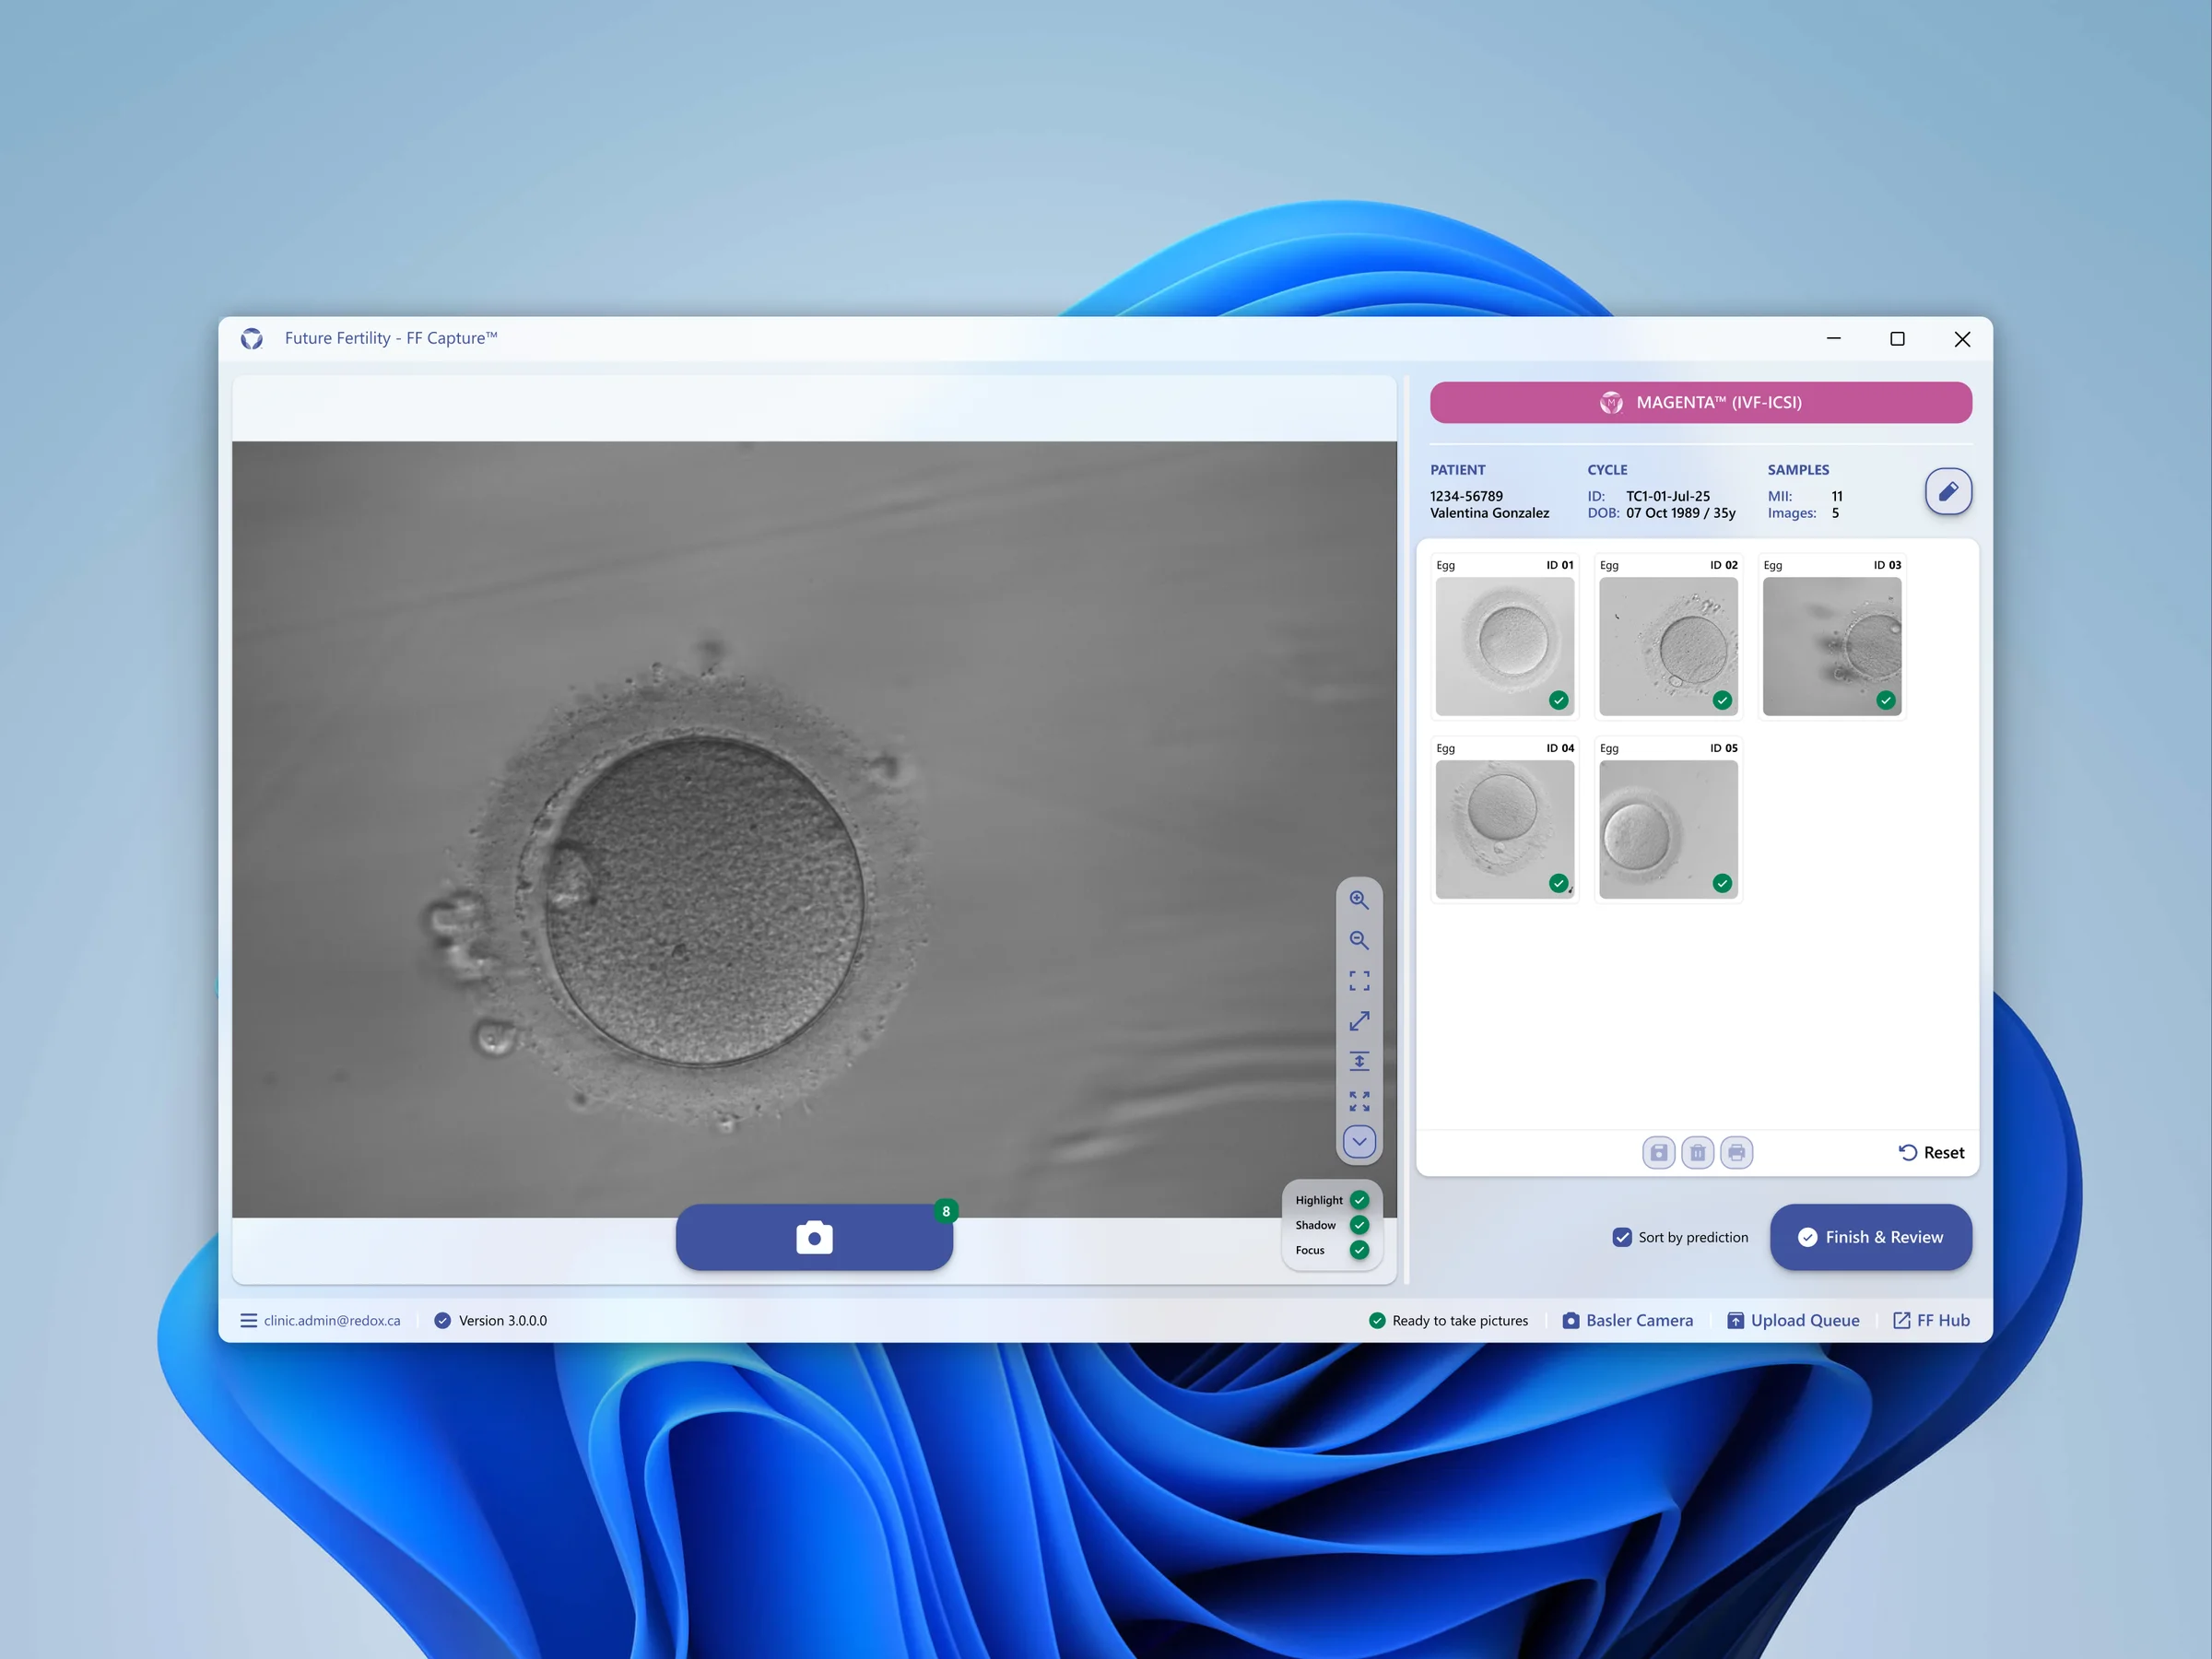Click the save image icon below thumbnails
Image resolution: width=2212 pixels, height=1659 pixels.
(1659, 1152)
